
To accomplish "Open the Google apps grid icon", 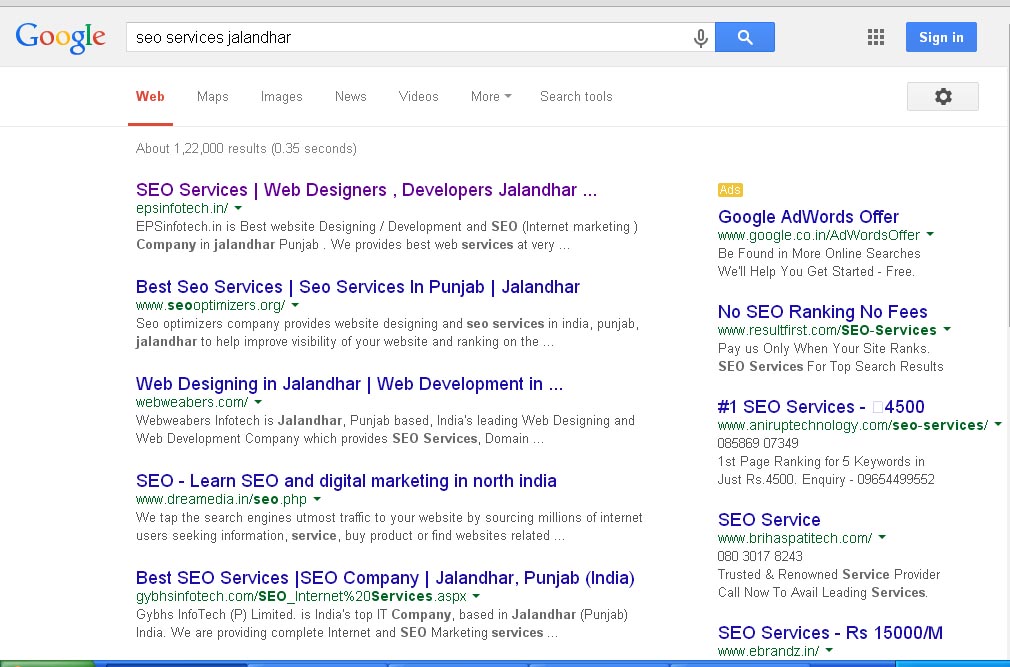I will [875, 37].
